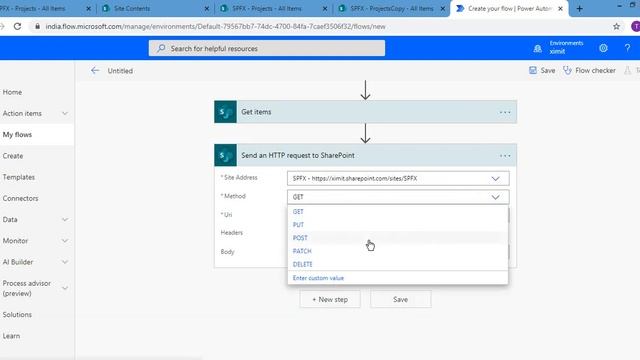The width and height of the screenshot is (640, 360).
Task: Click the SharePoint icon on Send an HTTP request
Action: 225,155
